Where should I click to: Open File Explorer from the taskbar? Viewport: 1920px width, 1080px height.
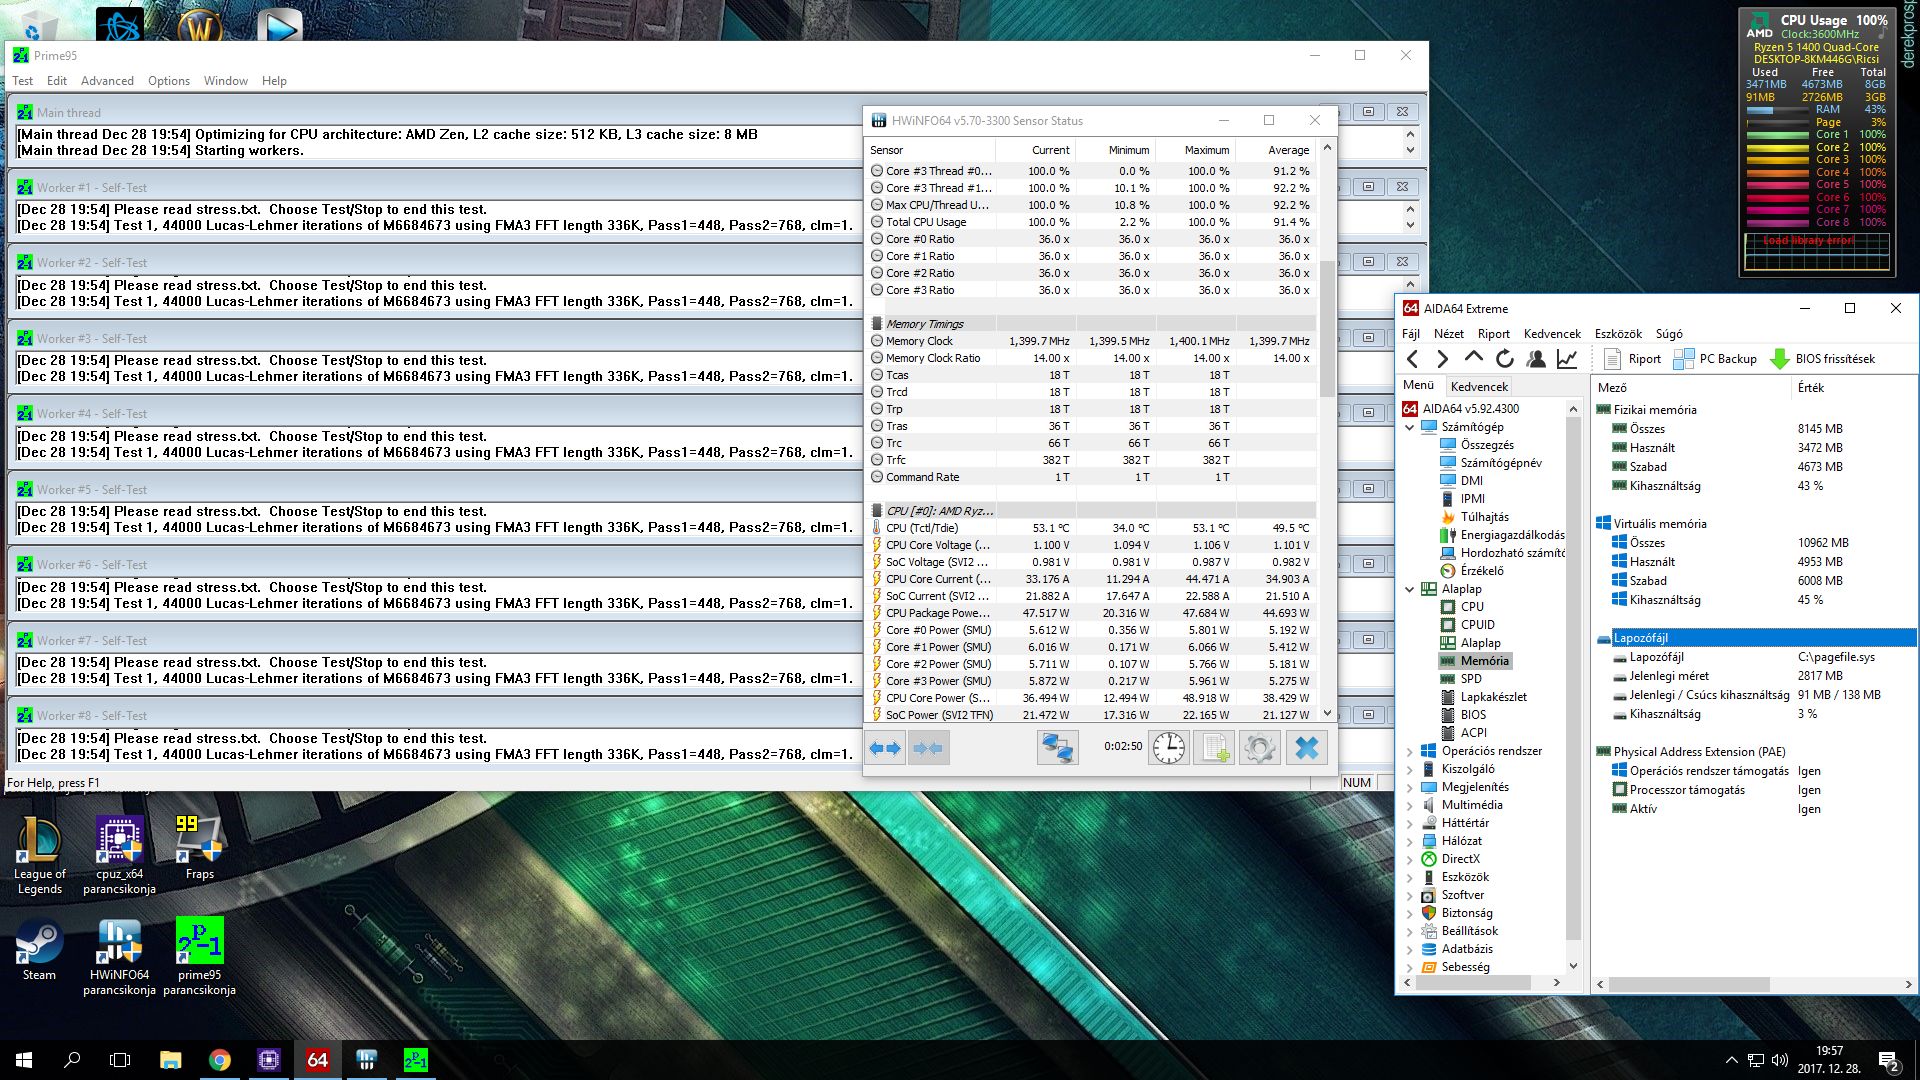(171, 1060)
